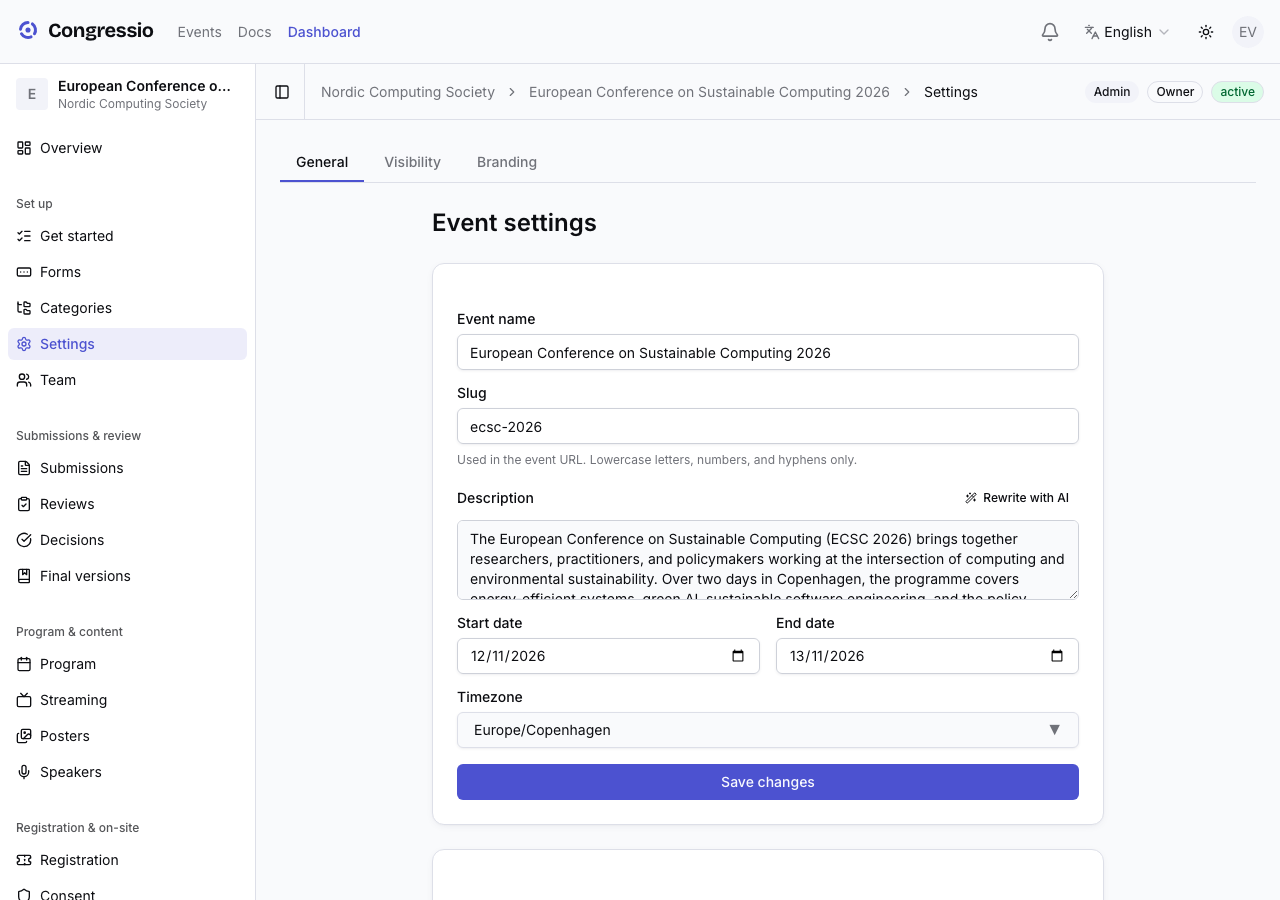Open Consent in the sidebar
The image size is (1280, 900).
click(x=127, y=890)
